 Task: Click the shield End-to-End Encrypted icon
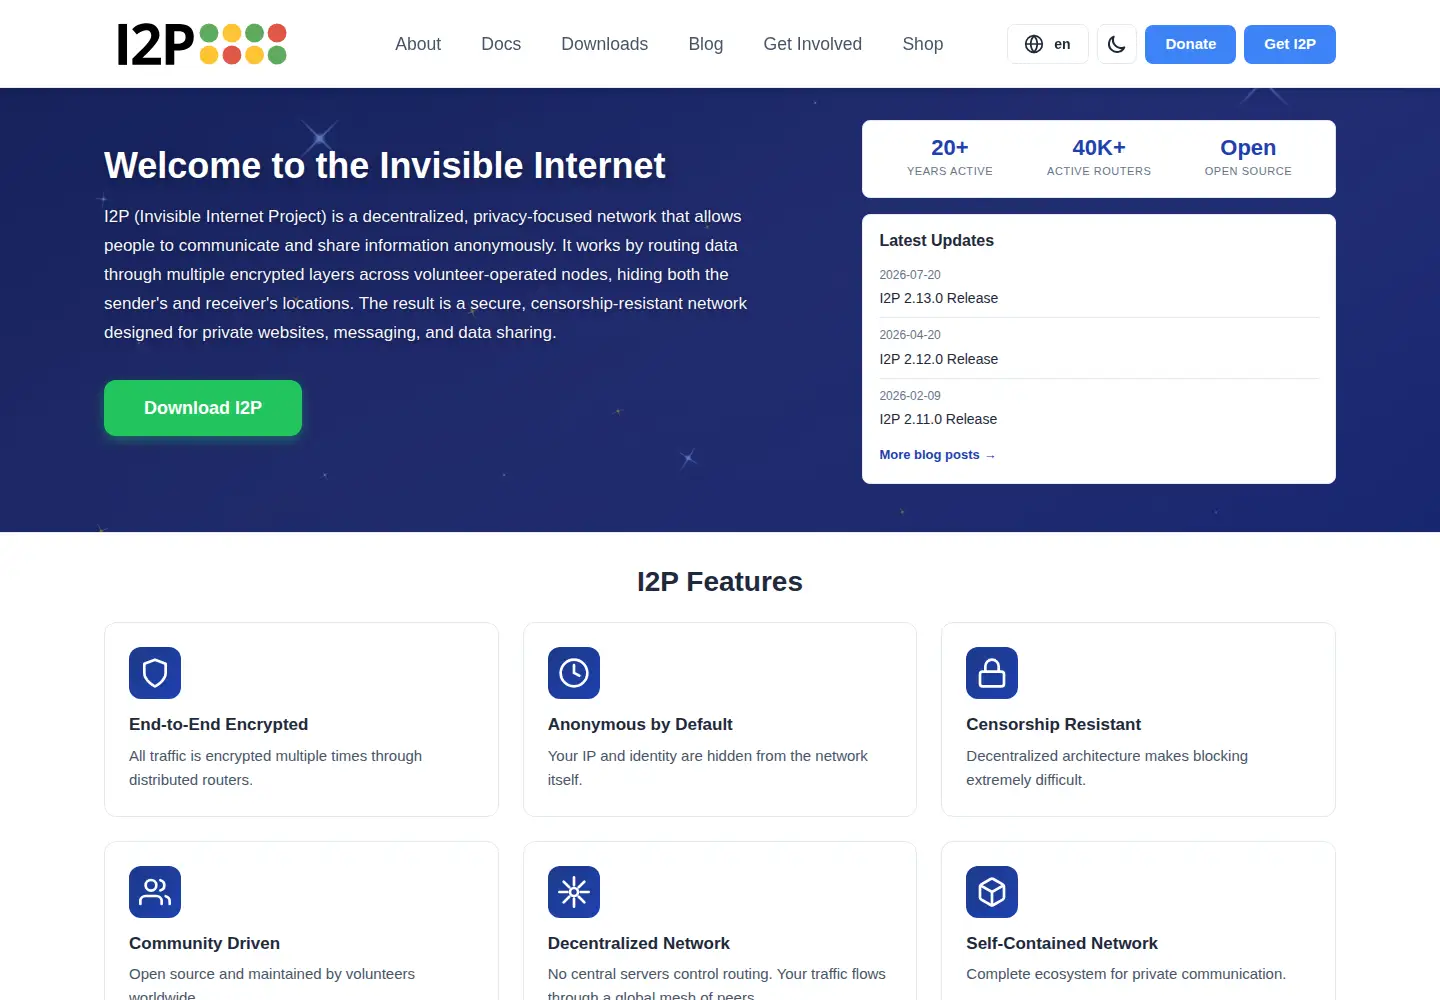(155, 673)
